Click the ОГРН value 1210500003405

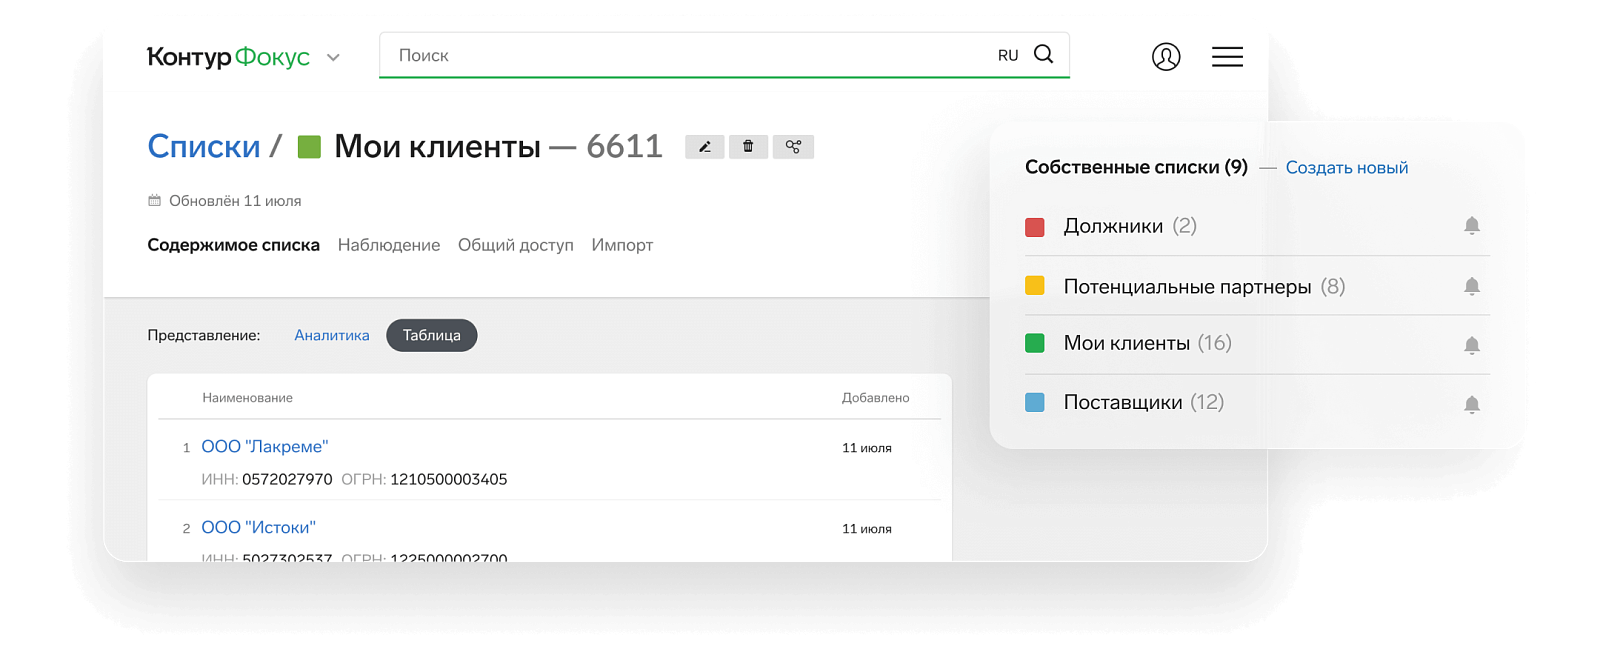tap(448, 480)
